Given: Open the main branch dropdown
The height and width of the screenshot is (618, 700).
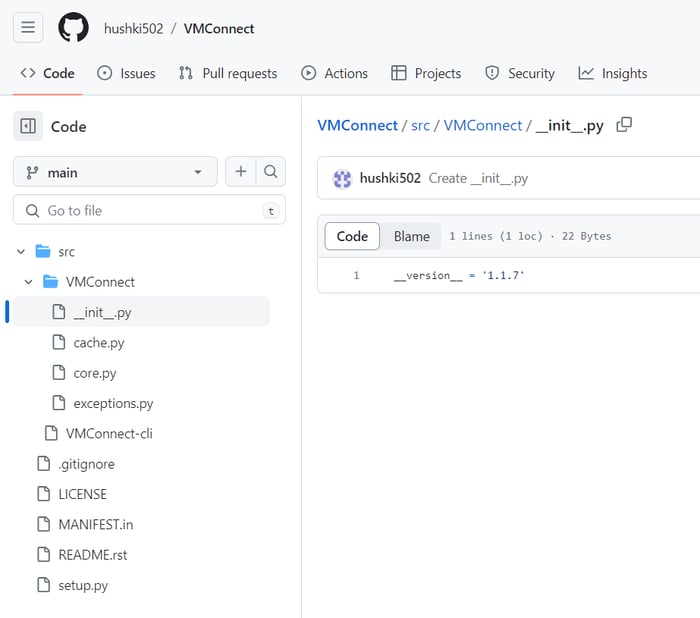Looking at the screenshot, I should point(115,172).
